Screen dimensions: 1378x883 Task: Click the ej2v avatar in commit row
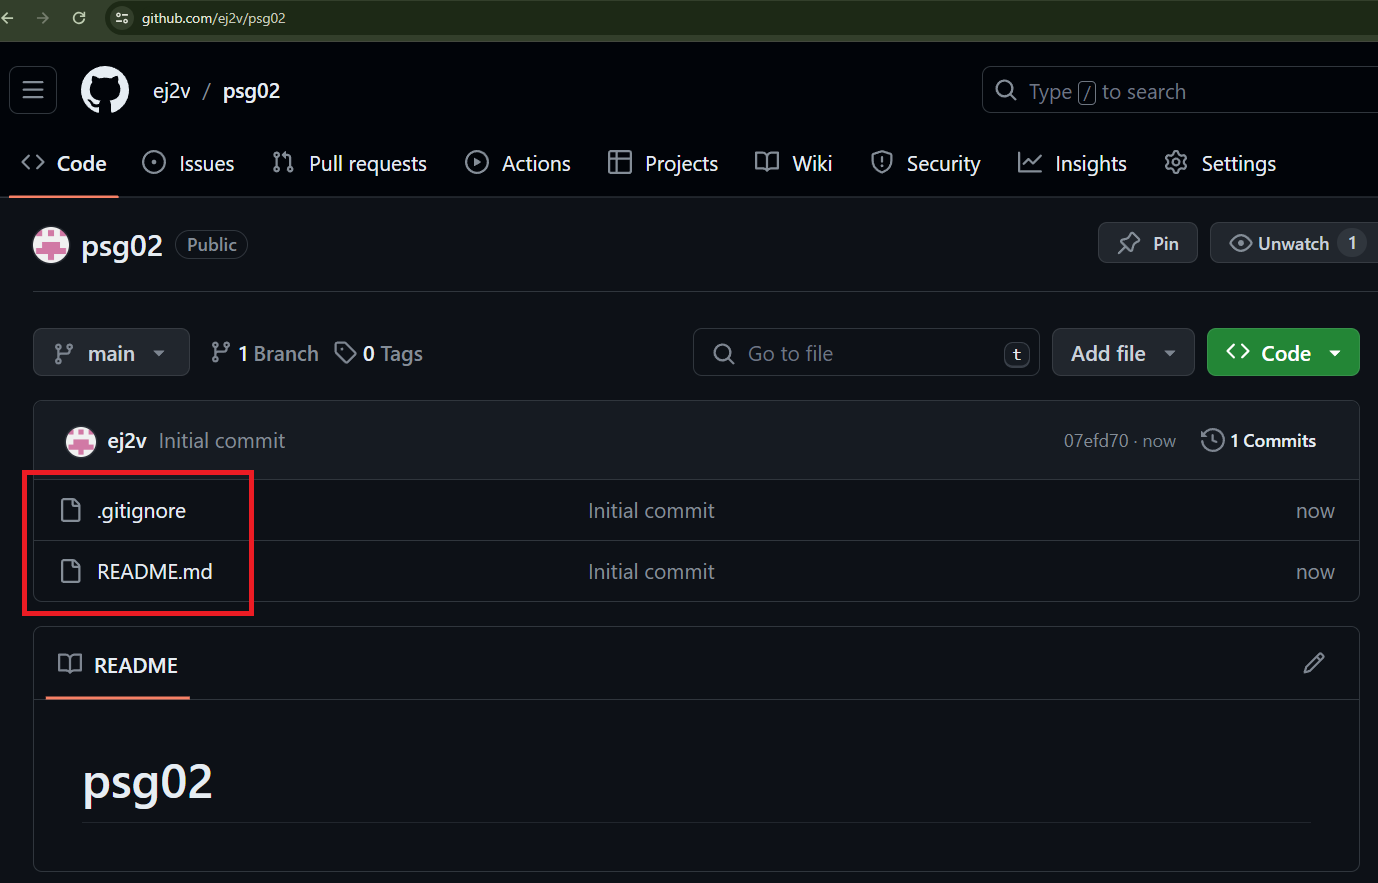(x=81, y=441)
